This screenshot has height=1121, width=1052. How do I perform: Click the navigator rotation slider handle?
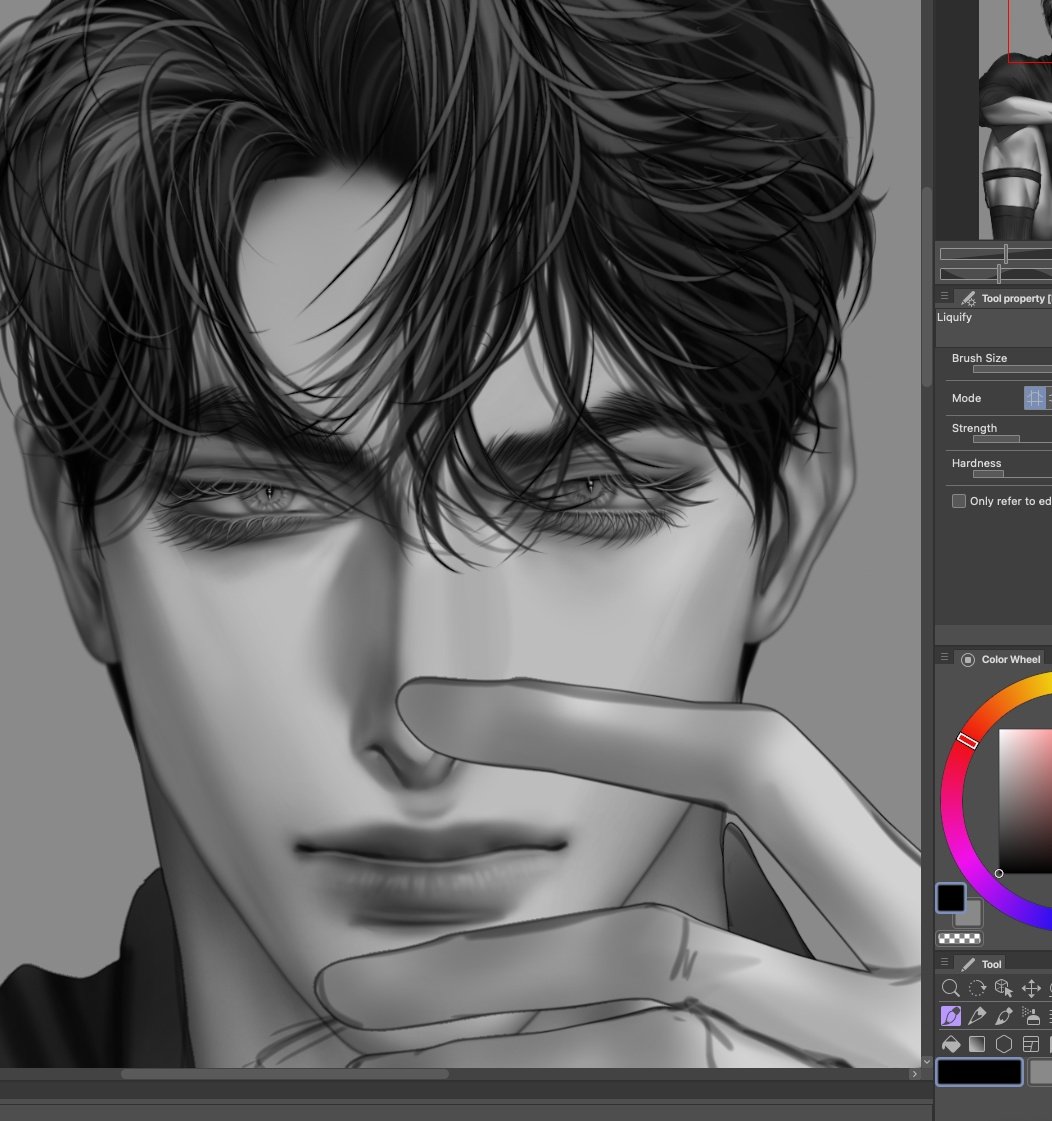coord(999,272)
